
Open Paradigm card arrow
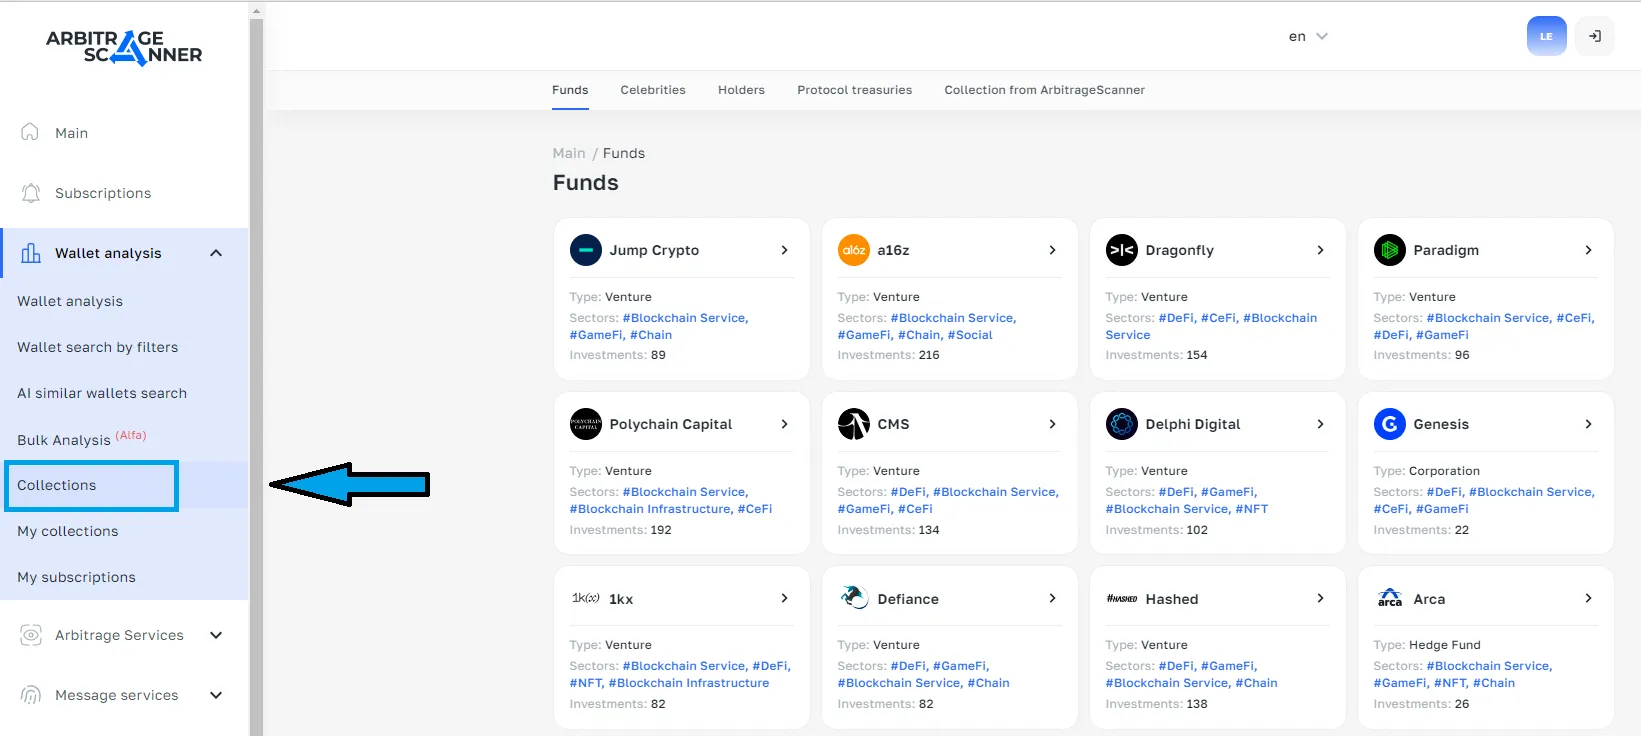coord(1588,250)
